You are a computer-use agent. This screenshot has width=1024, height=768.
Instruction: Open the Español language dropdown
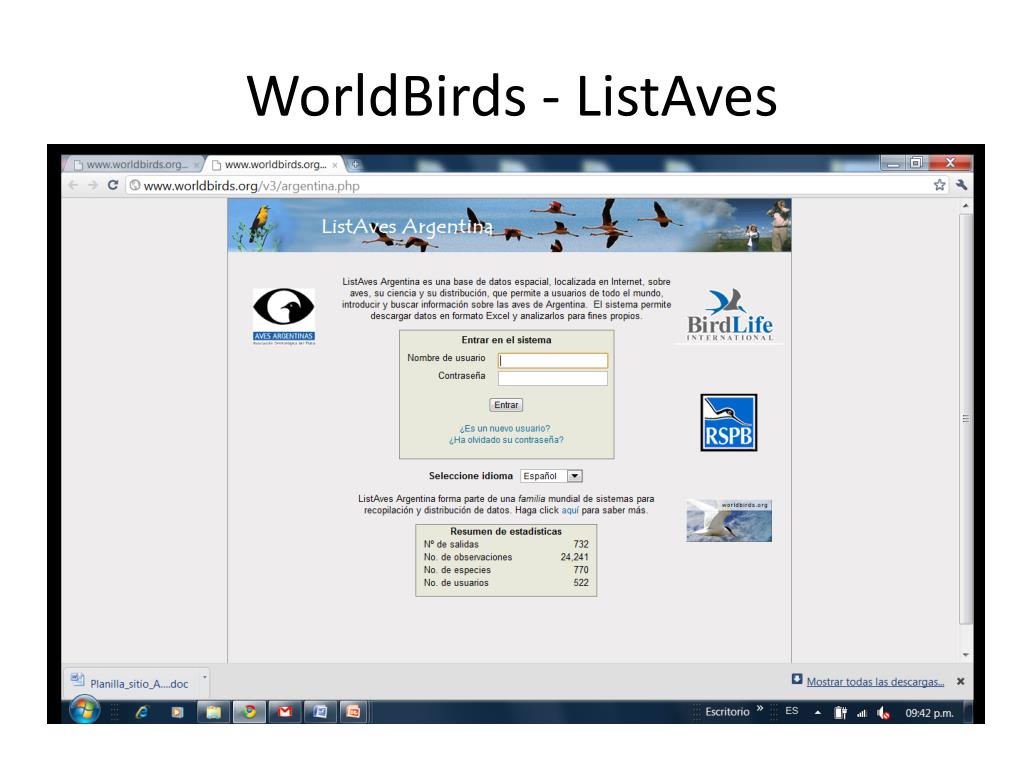click(551, 476)
